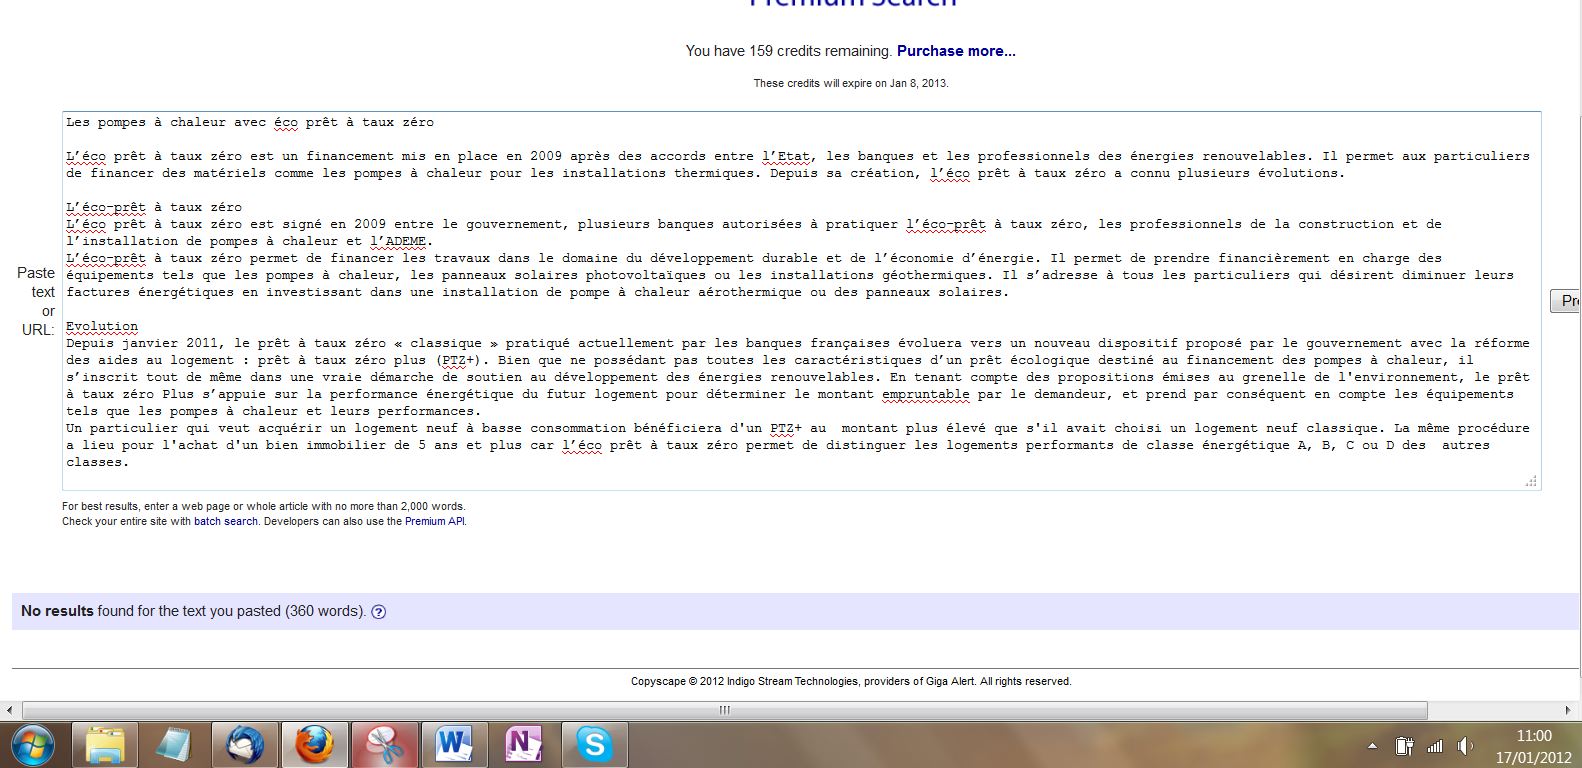Image resolution: width=1582 pixels, height=768 pixels.
Task: Click the partially visible search button at right
Action: coord(1567,301)
